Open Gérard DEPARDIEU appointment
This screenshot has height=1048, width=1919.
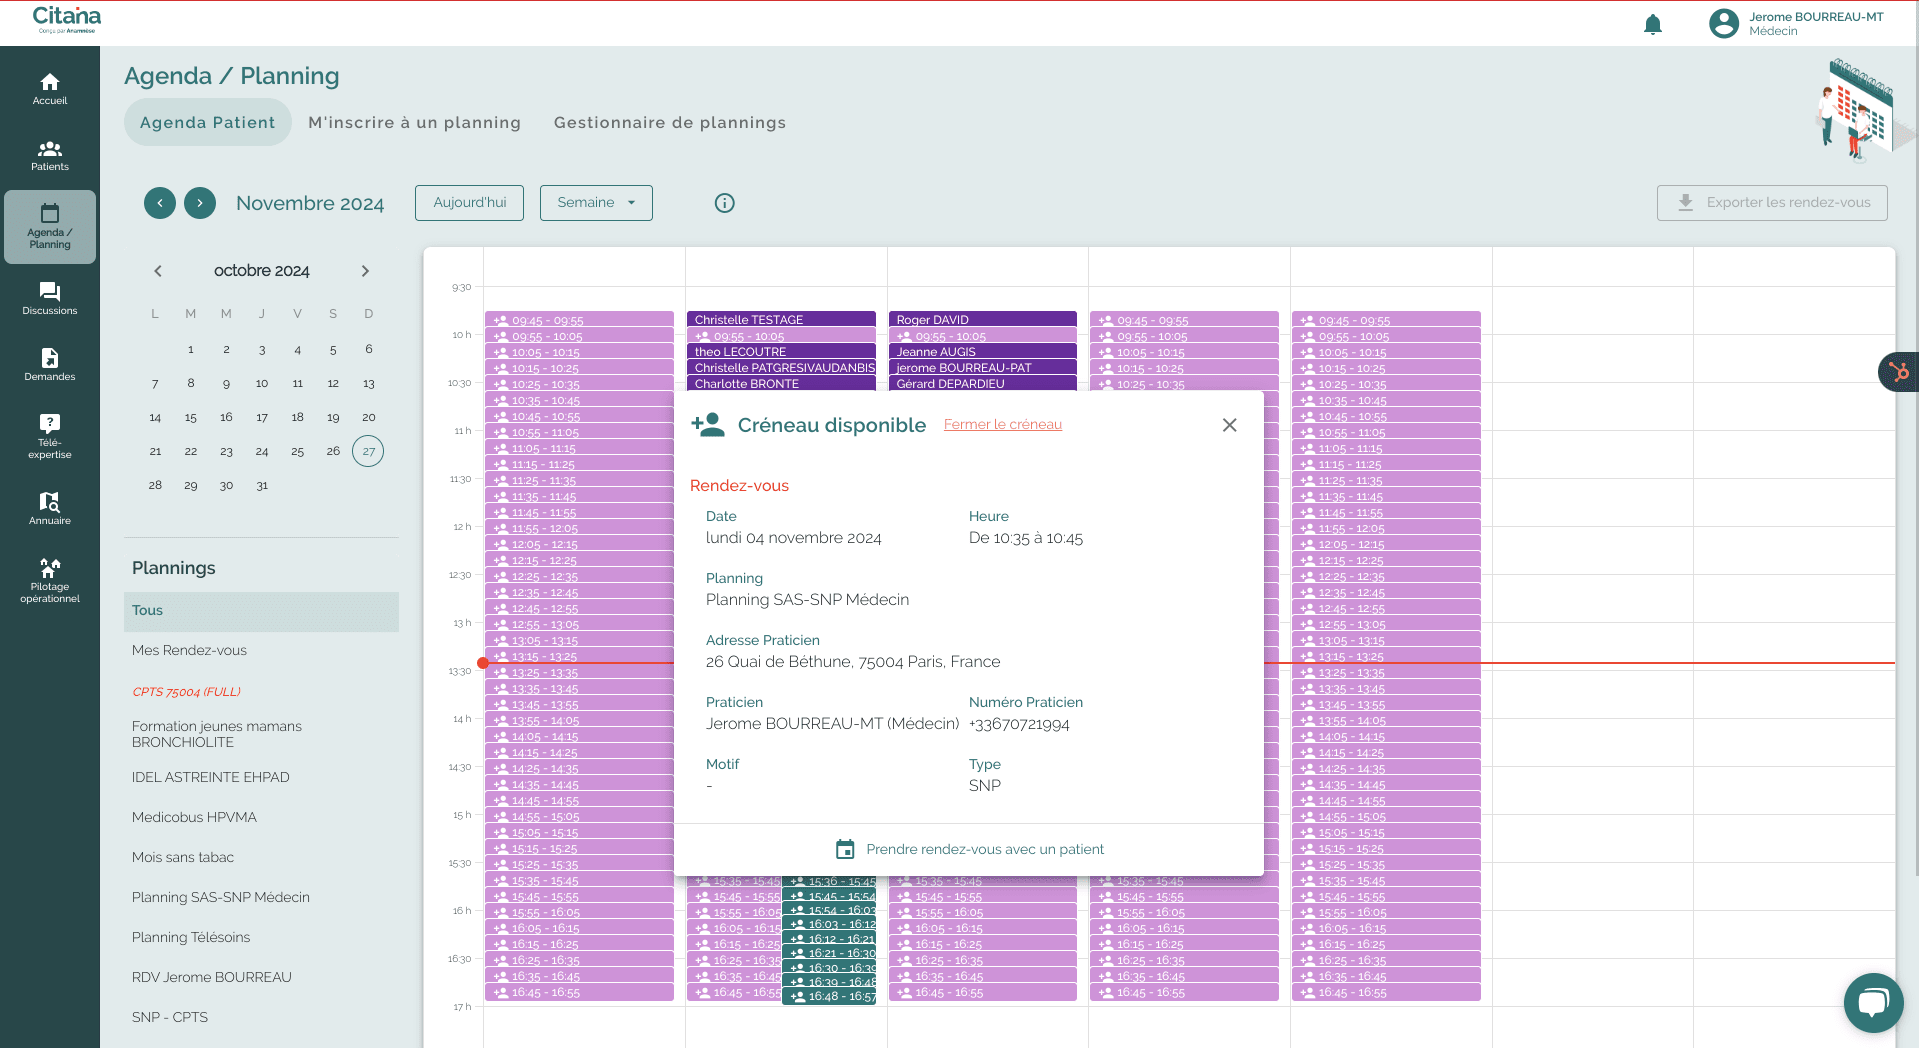(983, 384)
